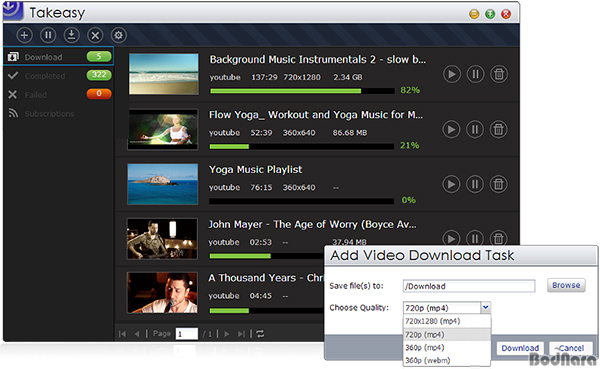Cancel the Add Video Download Task dialog
This screenshot has width=600, height=369.
click(571, 348)
